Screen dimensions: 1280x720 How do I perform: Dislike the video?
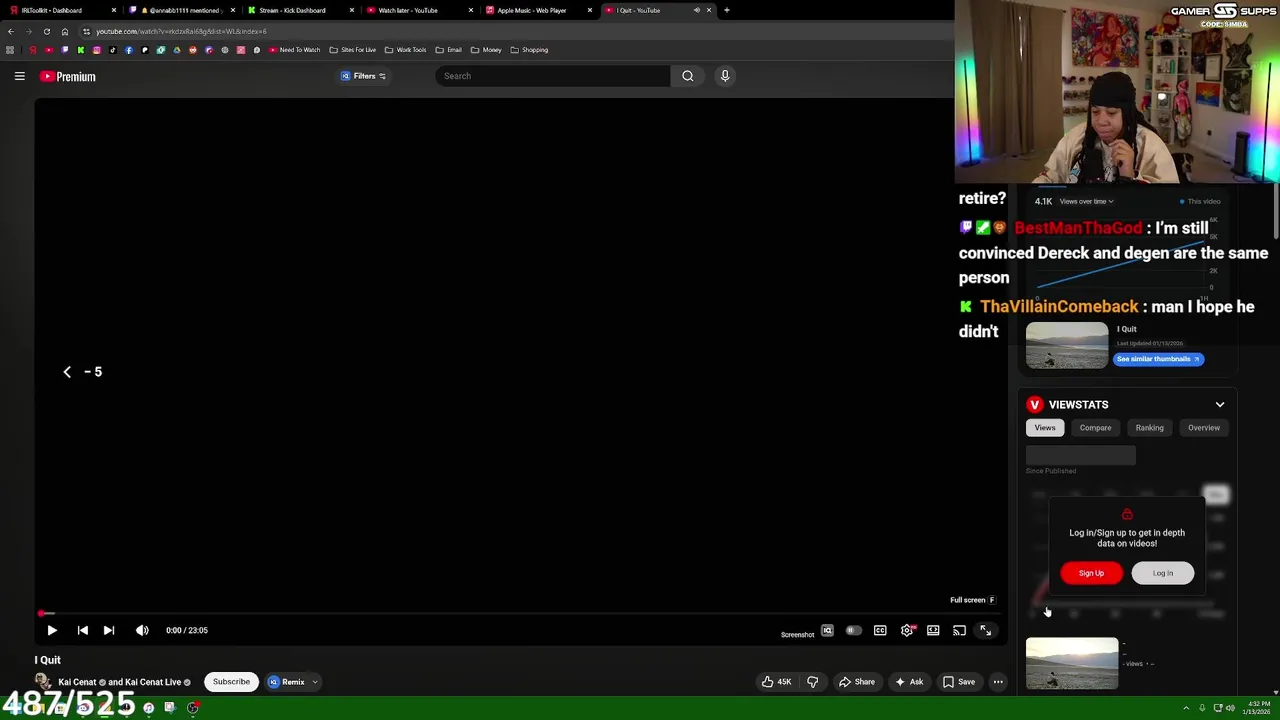pos(812,682)
